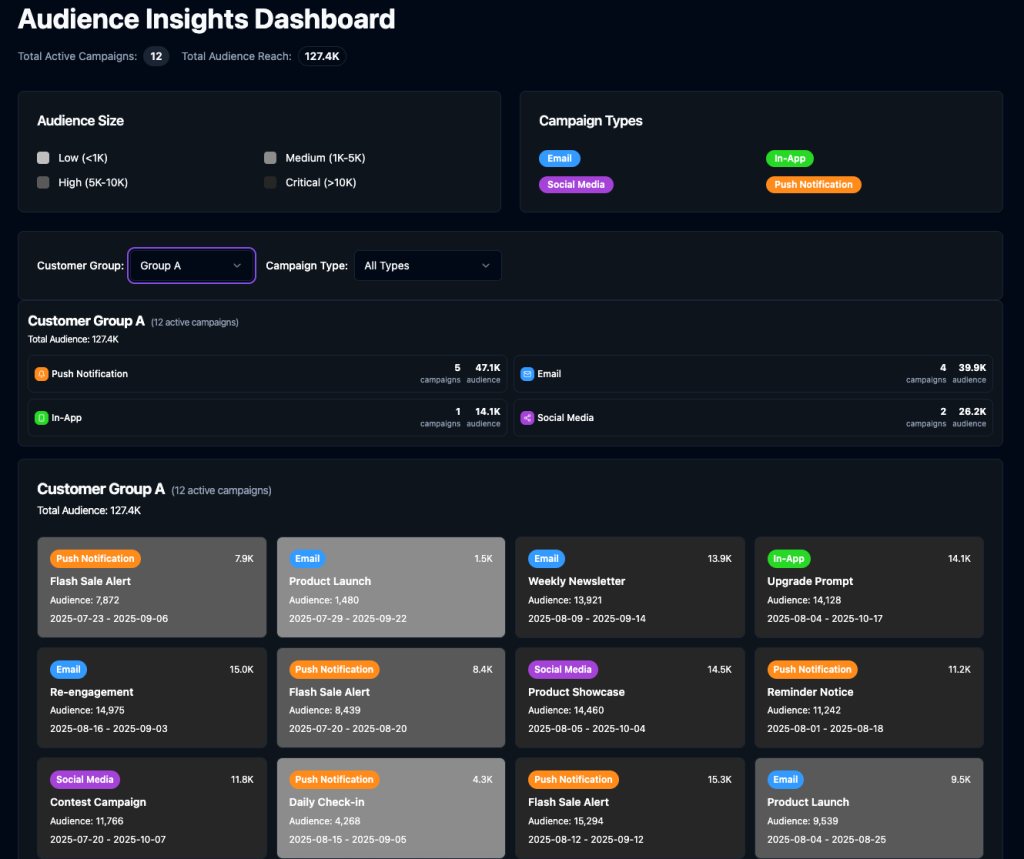Viewport: 1024px width, 859px height.
Task: Open the Product Showcase campaign card
Action: 630,698
